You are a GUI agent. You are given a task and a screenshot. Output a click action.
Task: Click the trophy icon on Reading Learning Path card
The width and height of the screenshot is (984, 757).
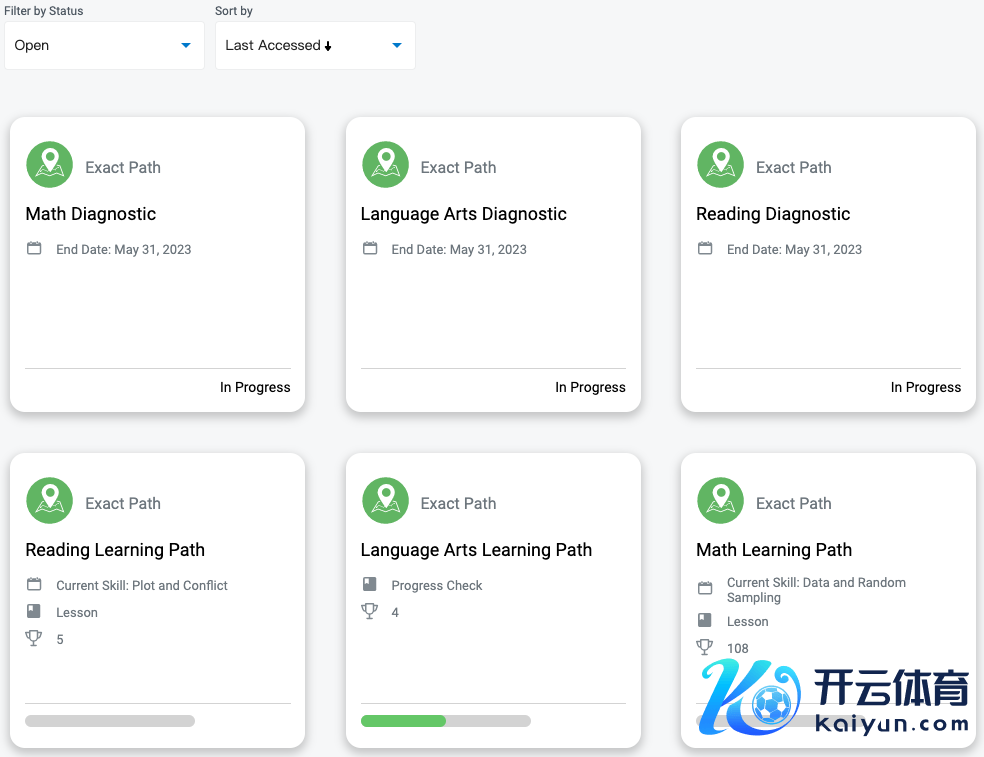[x=34, y=638]
